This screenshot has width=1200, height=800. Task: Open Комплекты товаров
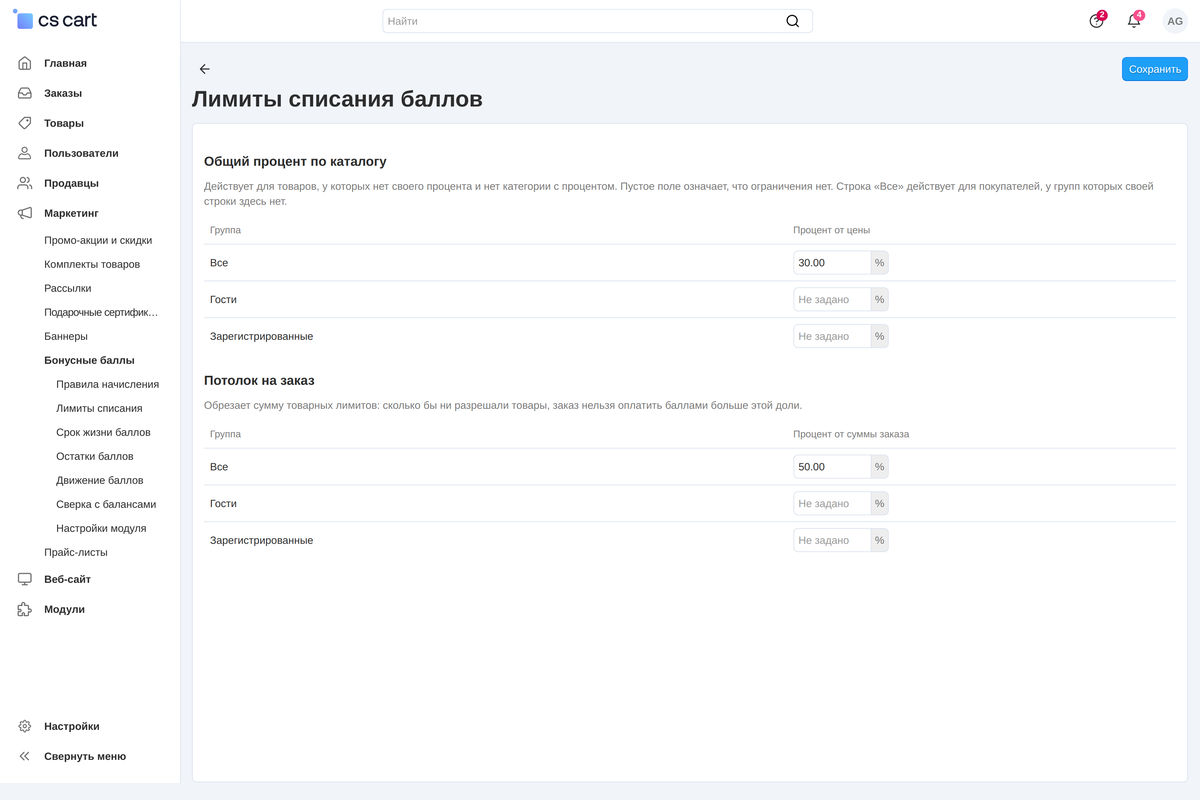pyautogui.click(x=92, y=264)
